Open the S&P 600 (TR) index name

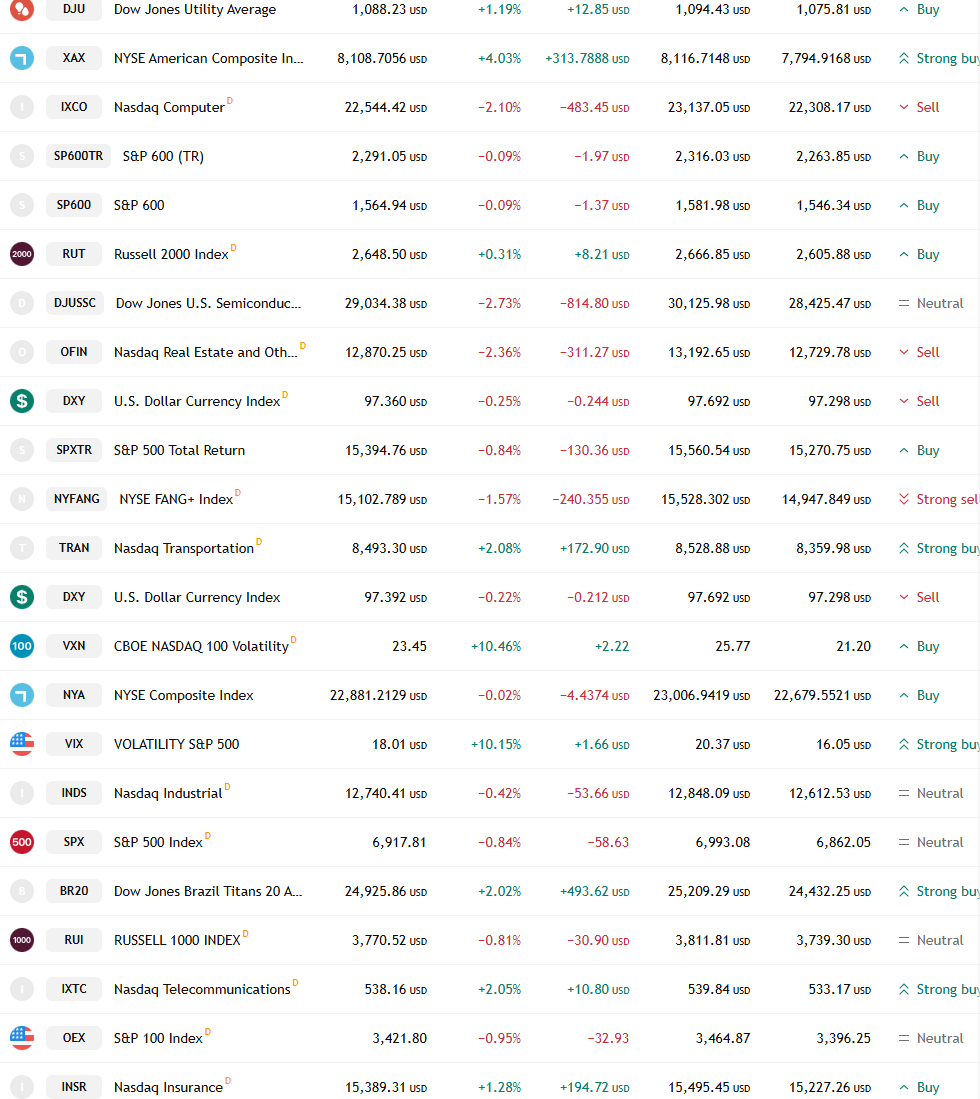163,156
